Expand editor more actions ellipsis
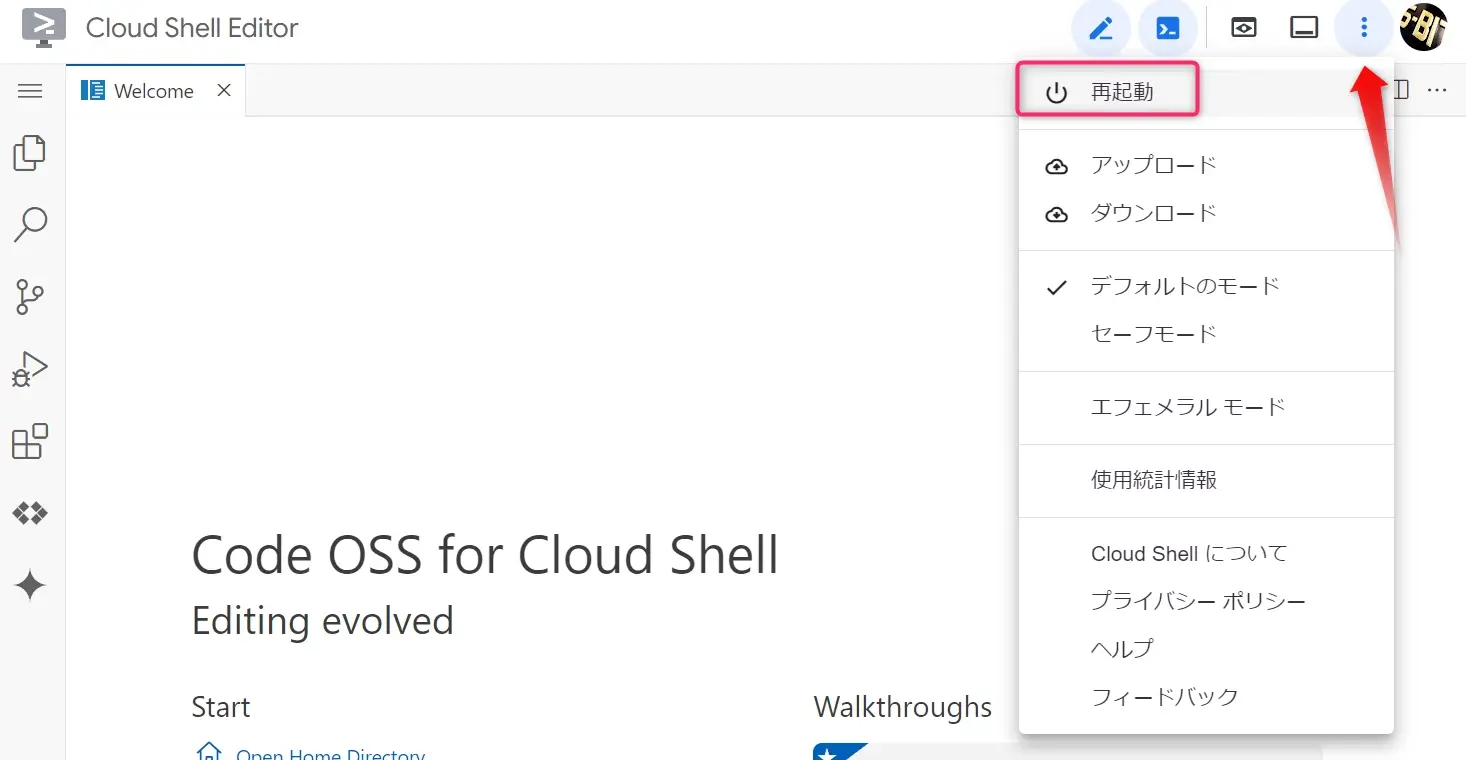This screenshot has width=1466, height=760. [1437, 91]
